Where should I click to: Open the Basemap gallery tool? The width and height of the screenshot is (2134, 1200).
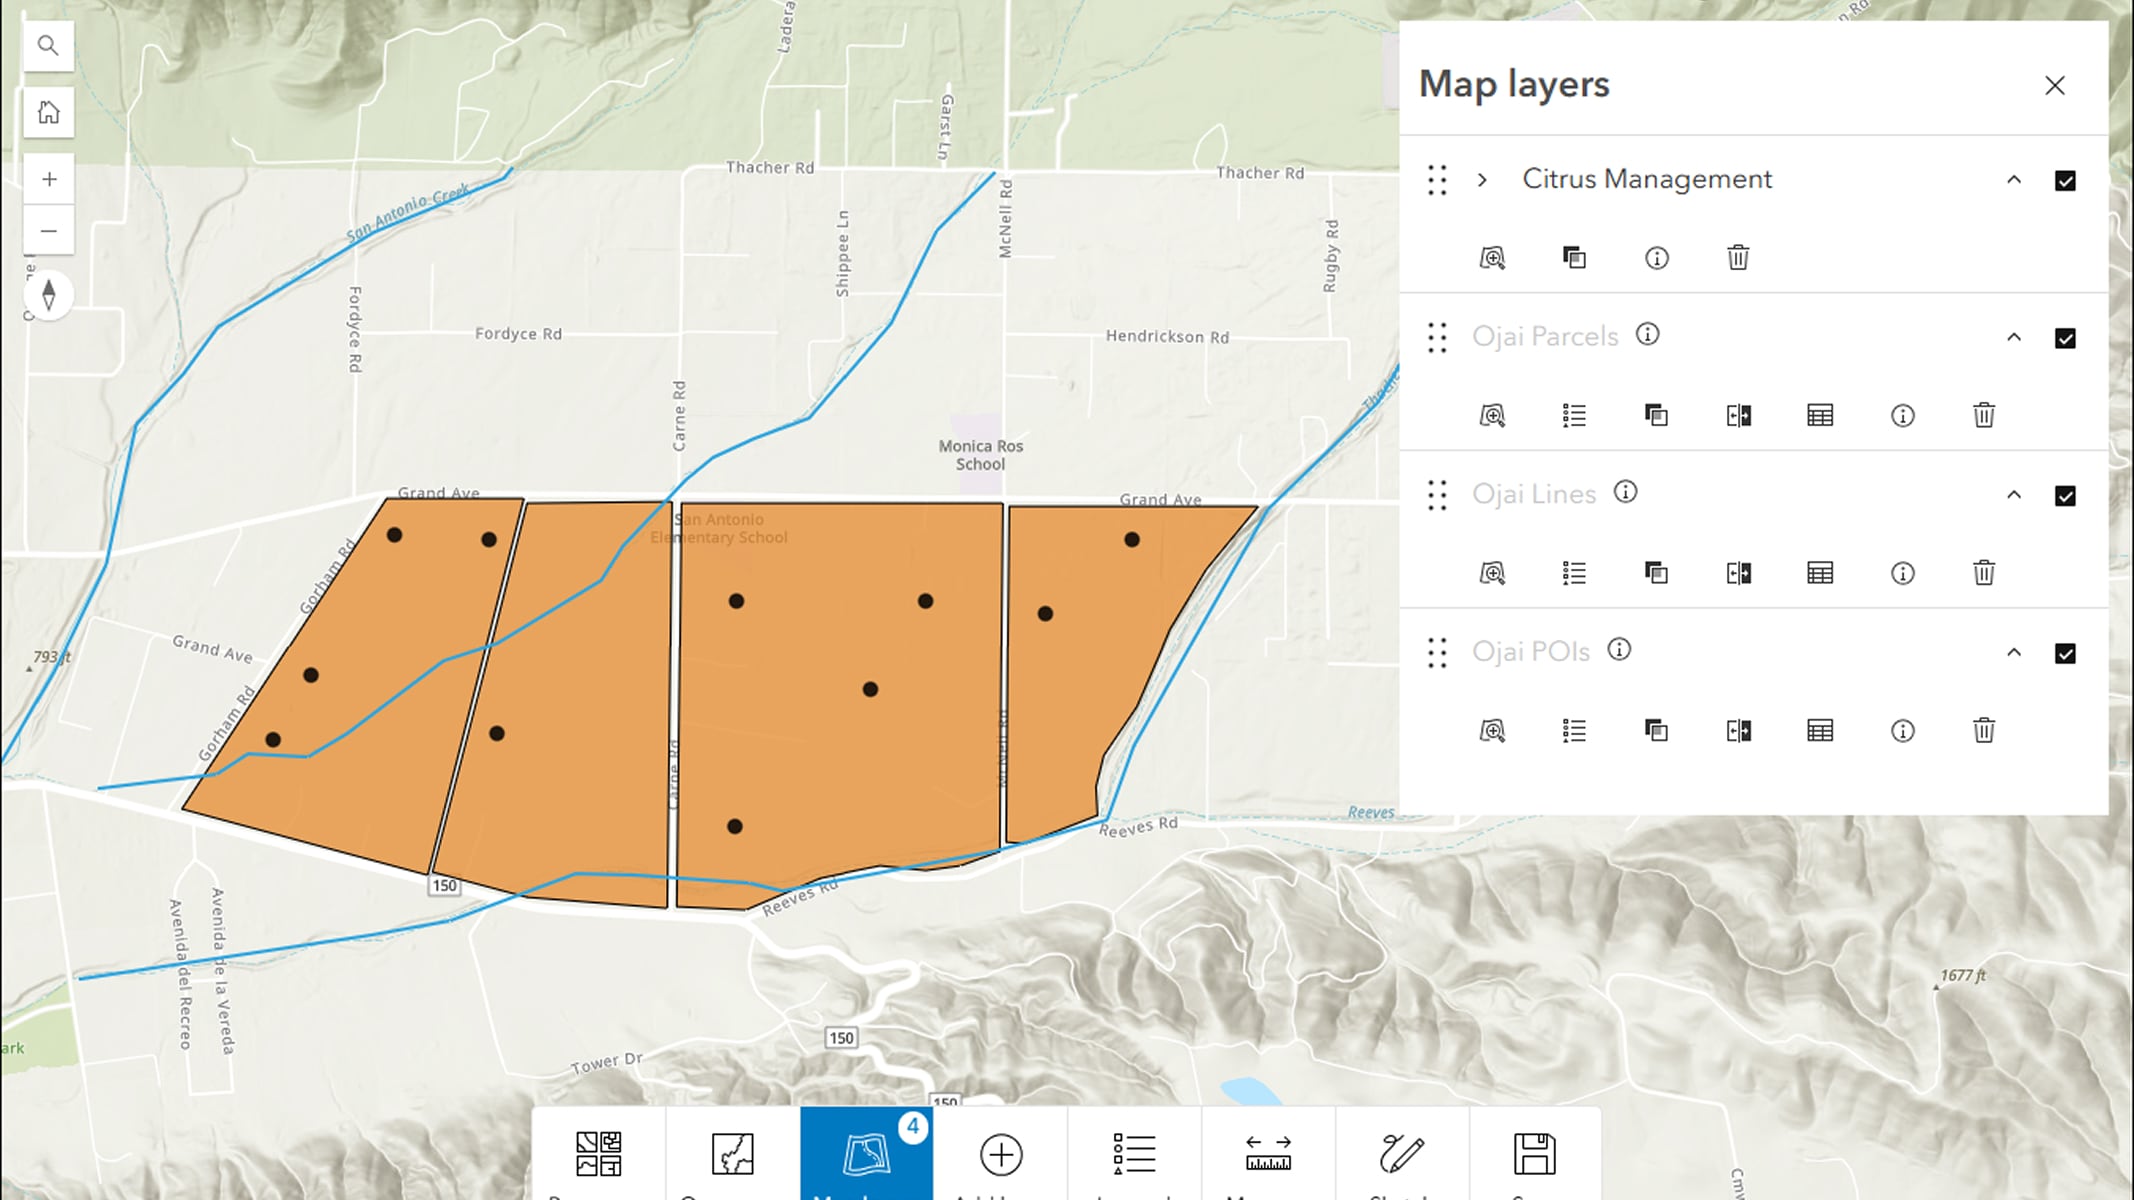pyautogui.click(x=598, y=1154)
